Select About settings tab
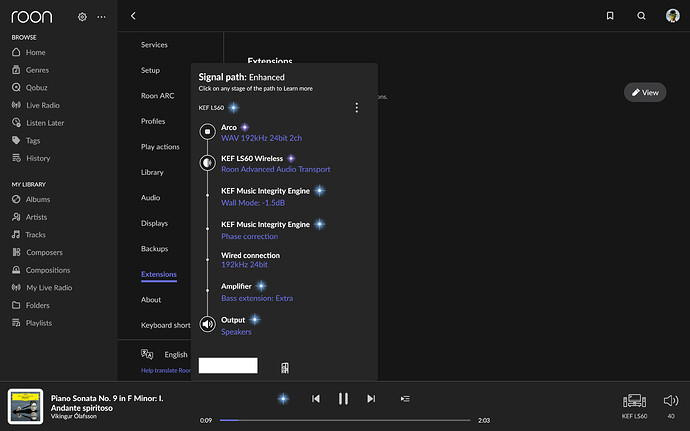 tap(150, 300)
